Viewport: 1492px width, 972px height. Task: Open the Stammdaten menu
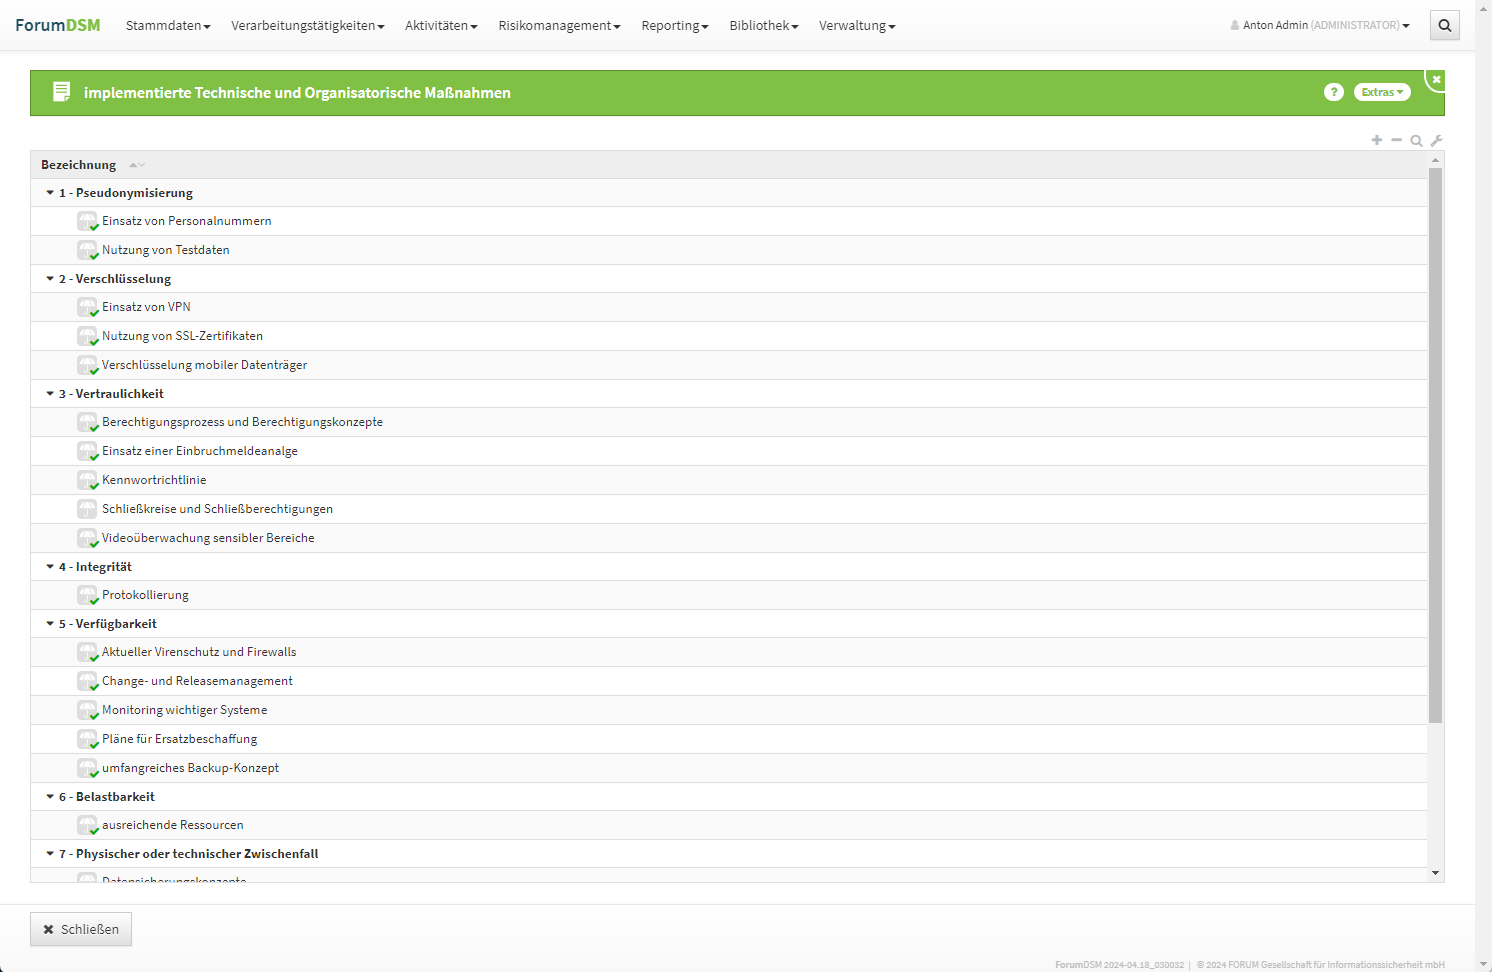coord(168,25)
